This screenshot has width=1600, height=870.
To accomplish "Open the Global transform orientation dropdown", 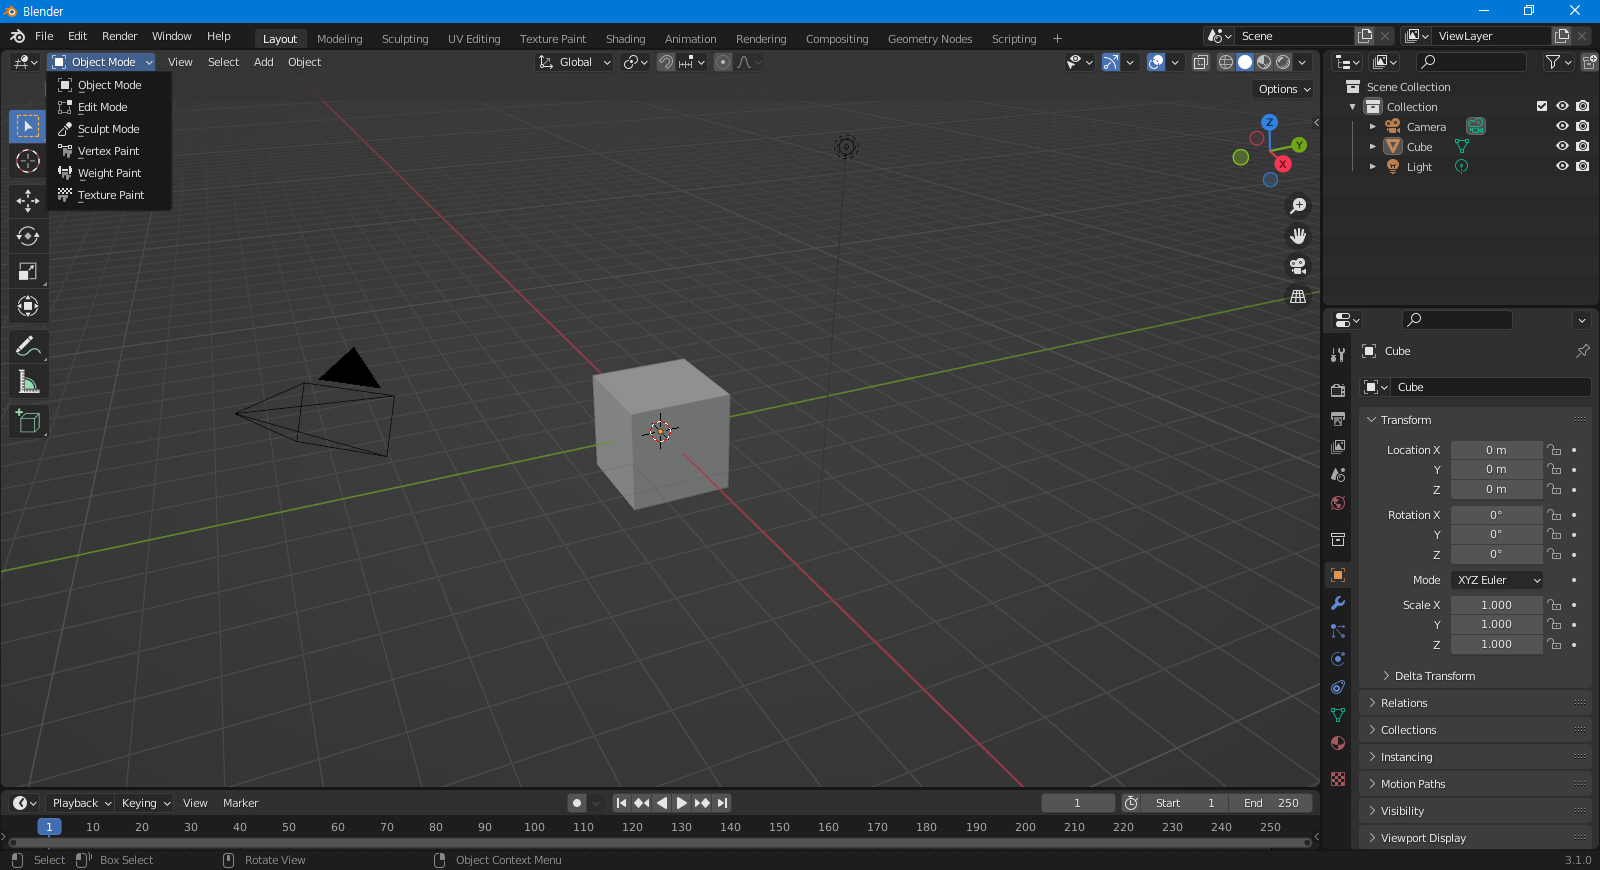I will pyautogui.click(x=574, y=62).
